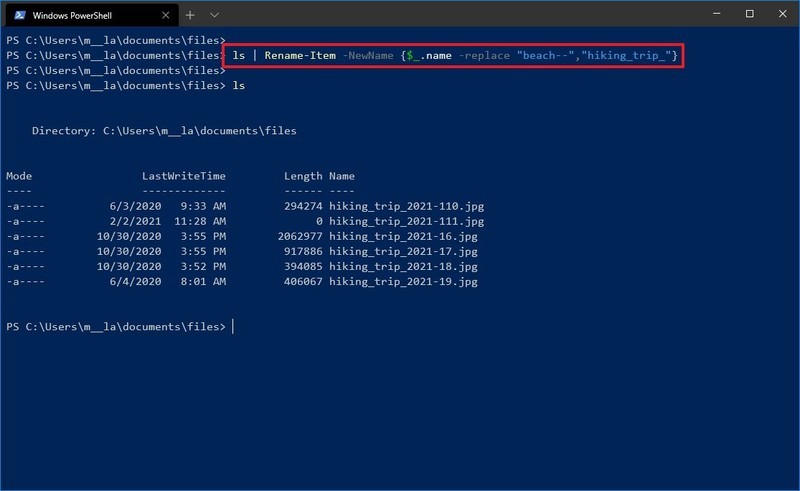
Task: Click the Rename-Item cmdlet text
Action: pos(300,55)
